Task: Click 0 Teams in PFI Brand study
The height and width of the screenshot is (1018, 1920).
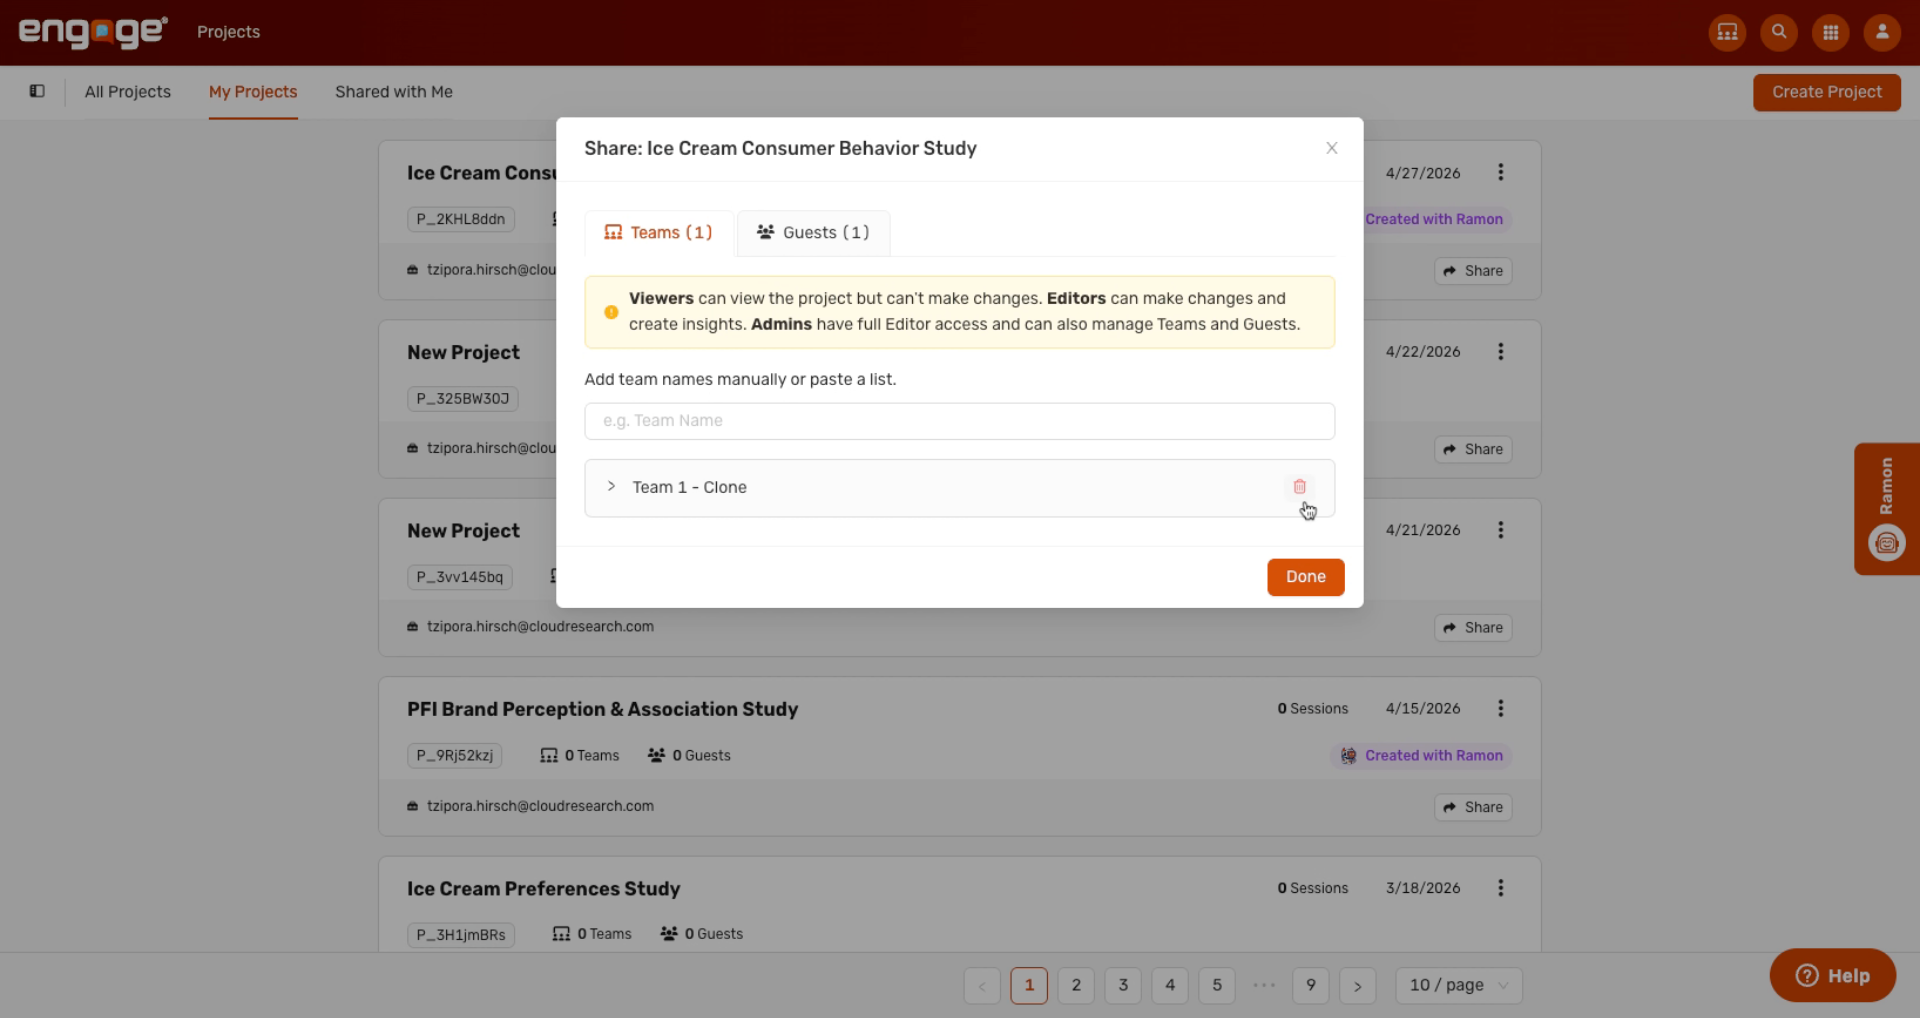Action: click(x=580, y=756)
